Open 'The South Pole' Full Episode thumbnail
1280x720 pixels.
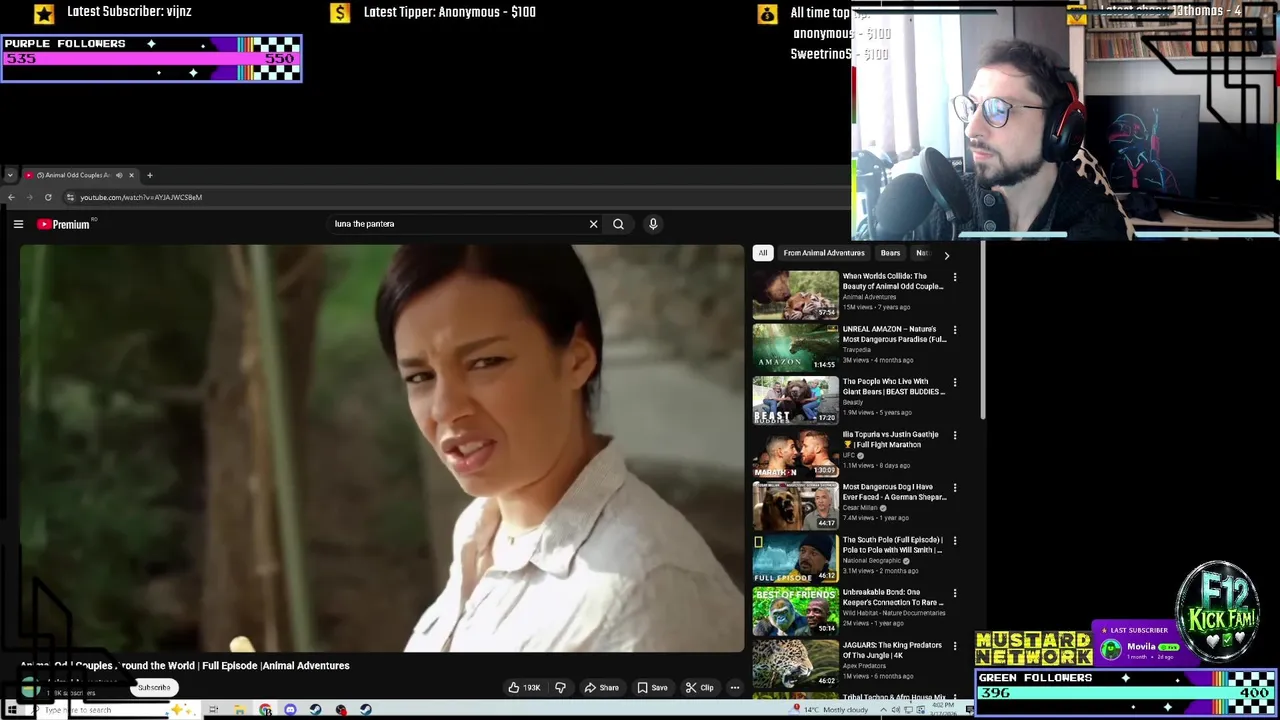796,558
